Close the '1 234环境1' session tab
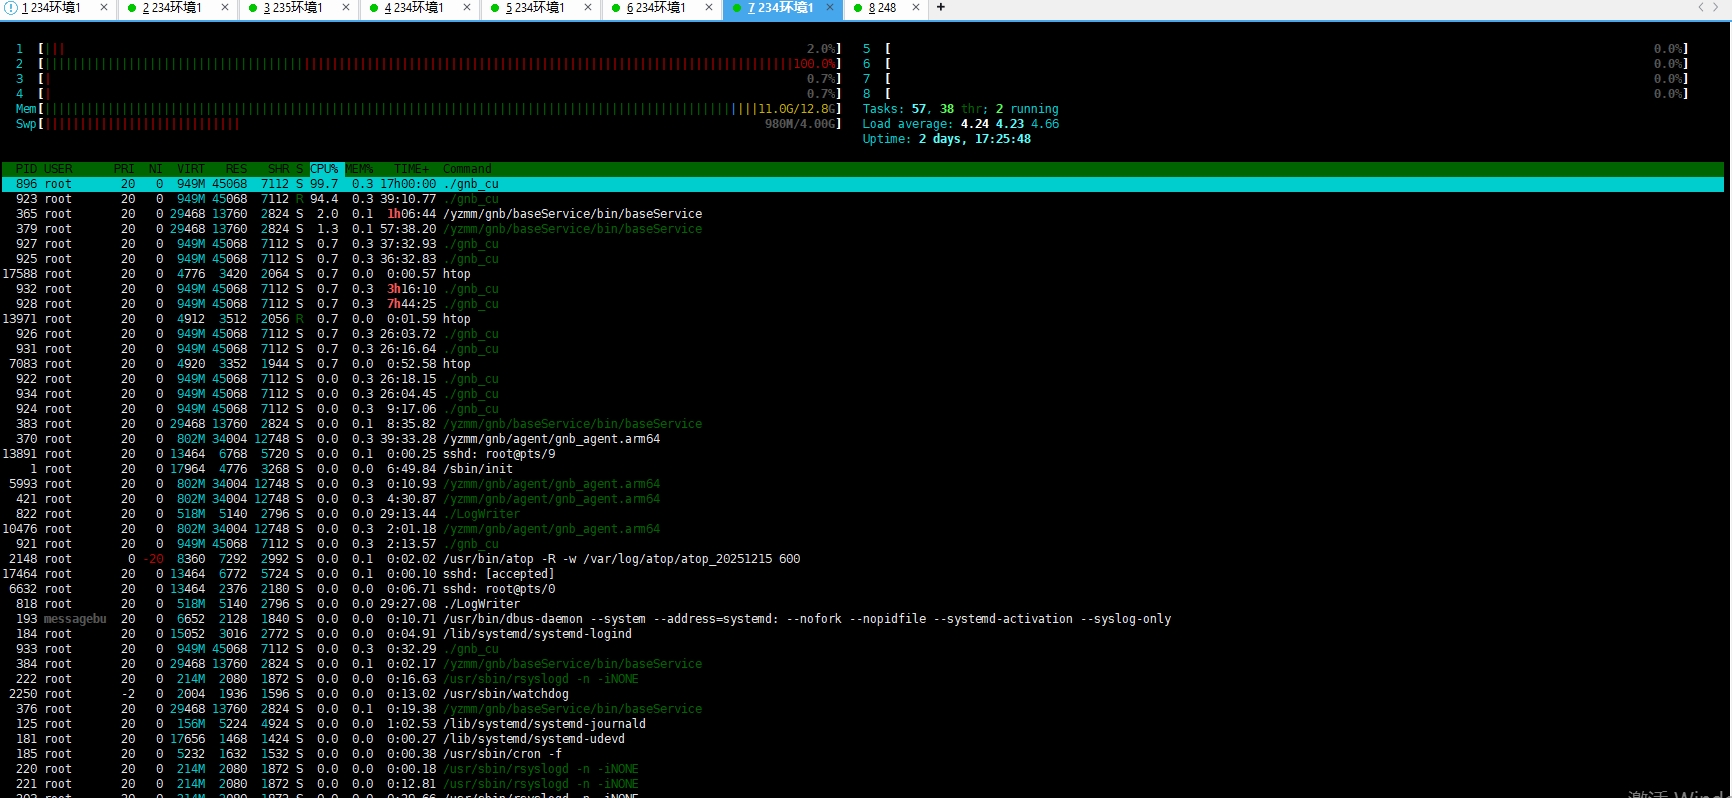Screen dimensions: 1732x798 click(x=103, y=8)
